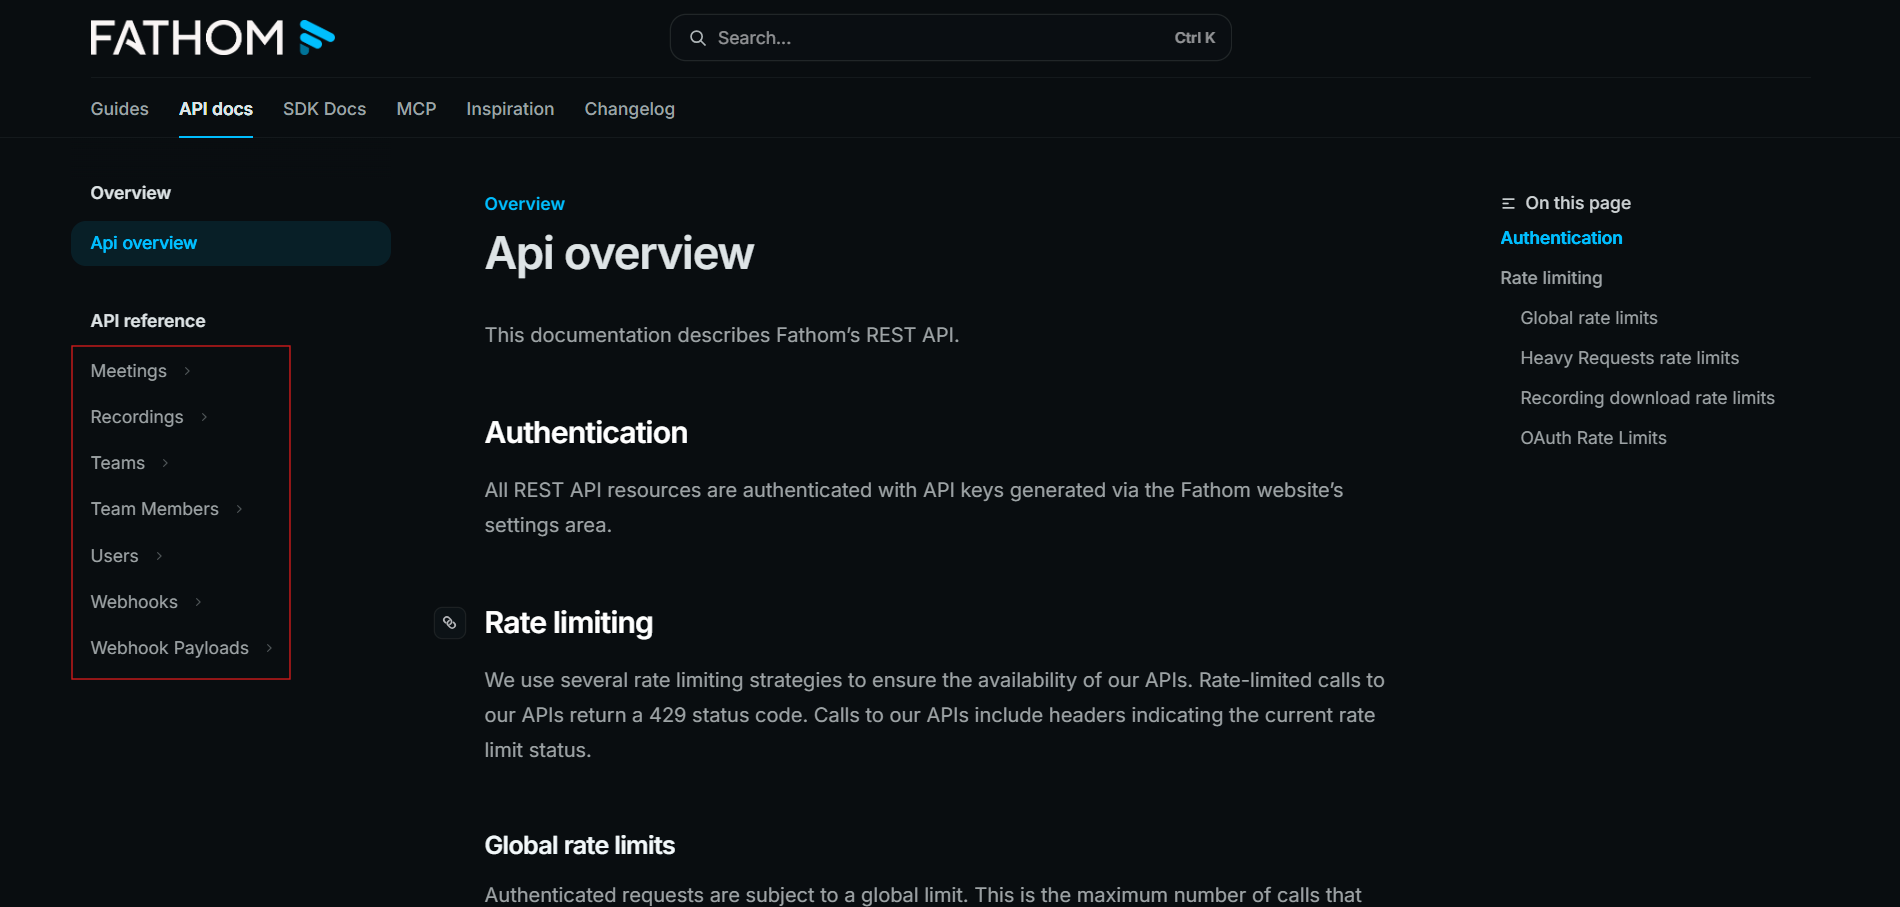The height and width of the screenshot is (907, 1900).
Task: Open the Guides tab
Action: pos(120,109)
